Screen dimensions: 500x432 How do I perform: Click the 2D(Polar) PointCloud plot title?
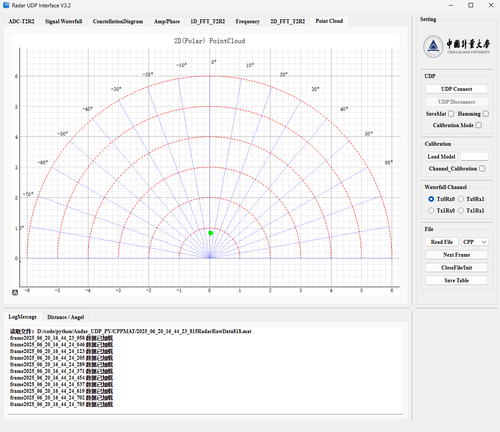[209, 41]
